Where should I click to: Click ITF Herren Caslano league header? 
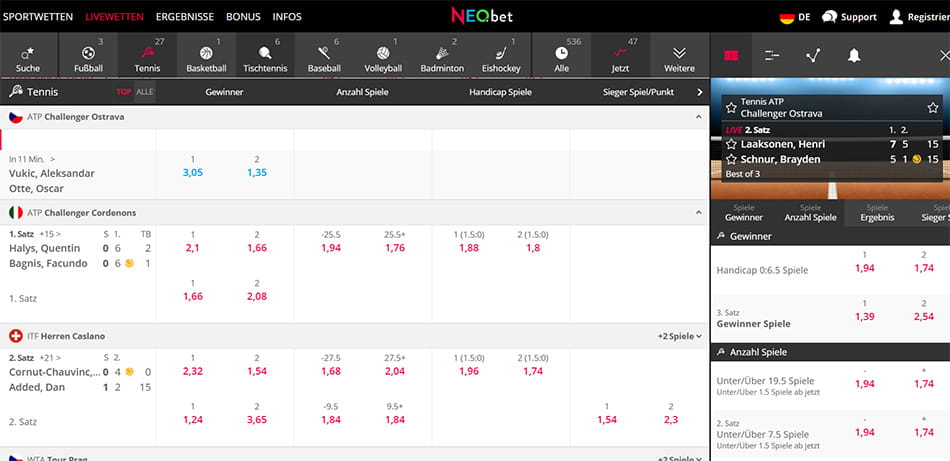[354, 336]
